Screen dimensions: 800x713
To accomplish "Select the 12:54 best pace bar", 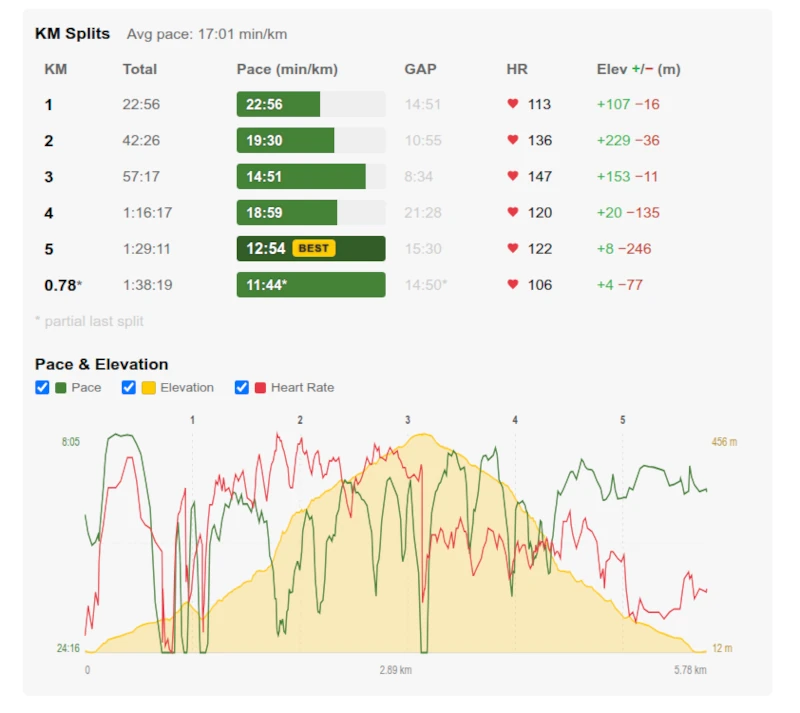I will pyautogui.click(x=311, y=249).
